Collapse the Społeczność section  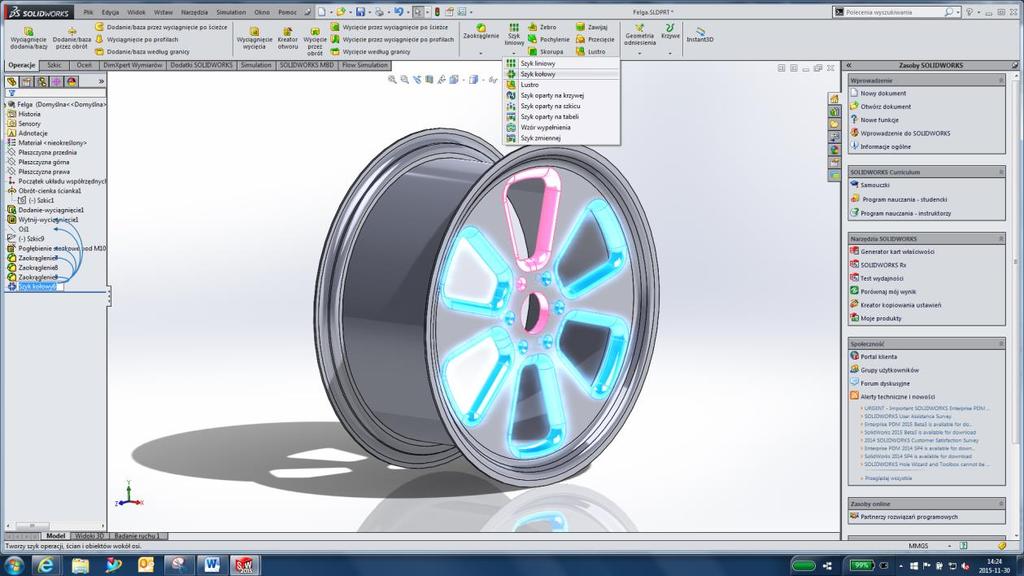[1001, 344]
